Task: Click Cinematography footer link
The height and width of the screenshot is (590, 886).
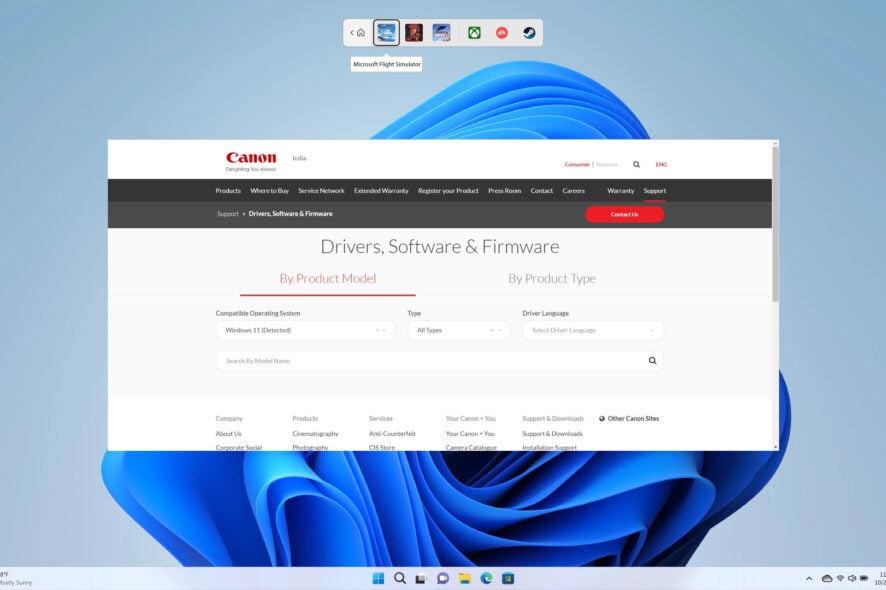Action: click(x=315, y=434)
